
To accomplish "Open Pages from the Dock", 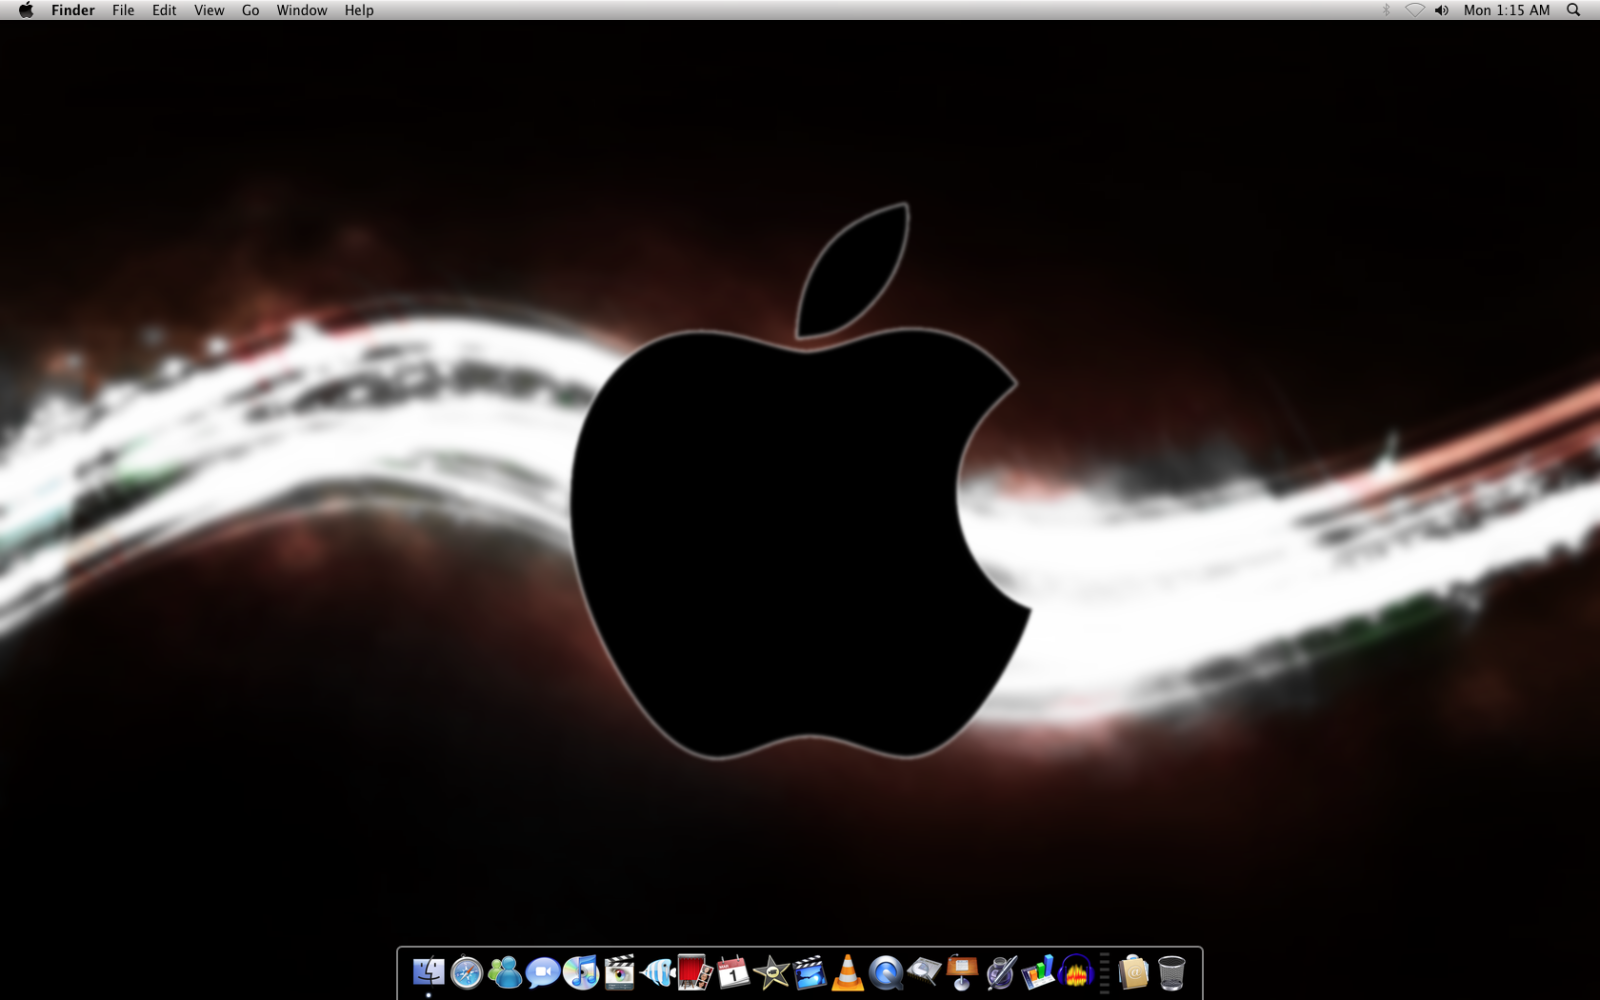I will pos(999,972).
